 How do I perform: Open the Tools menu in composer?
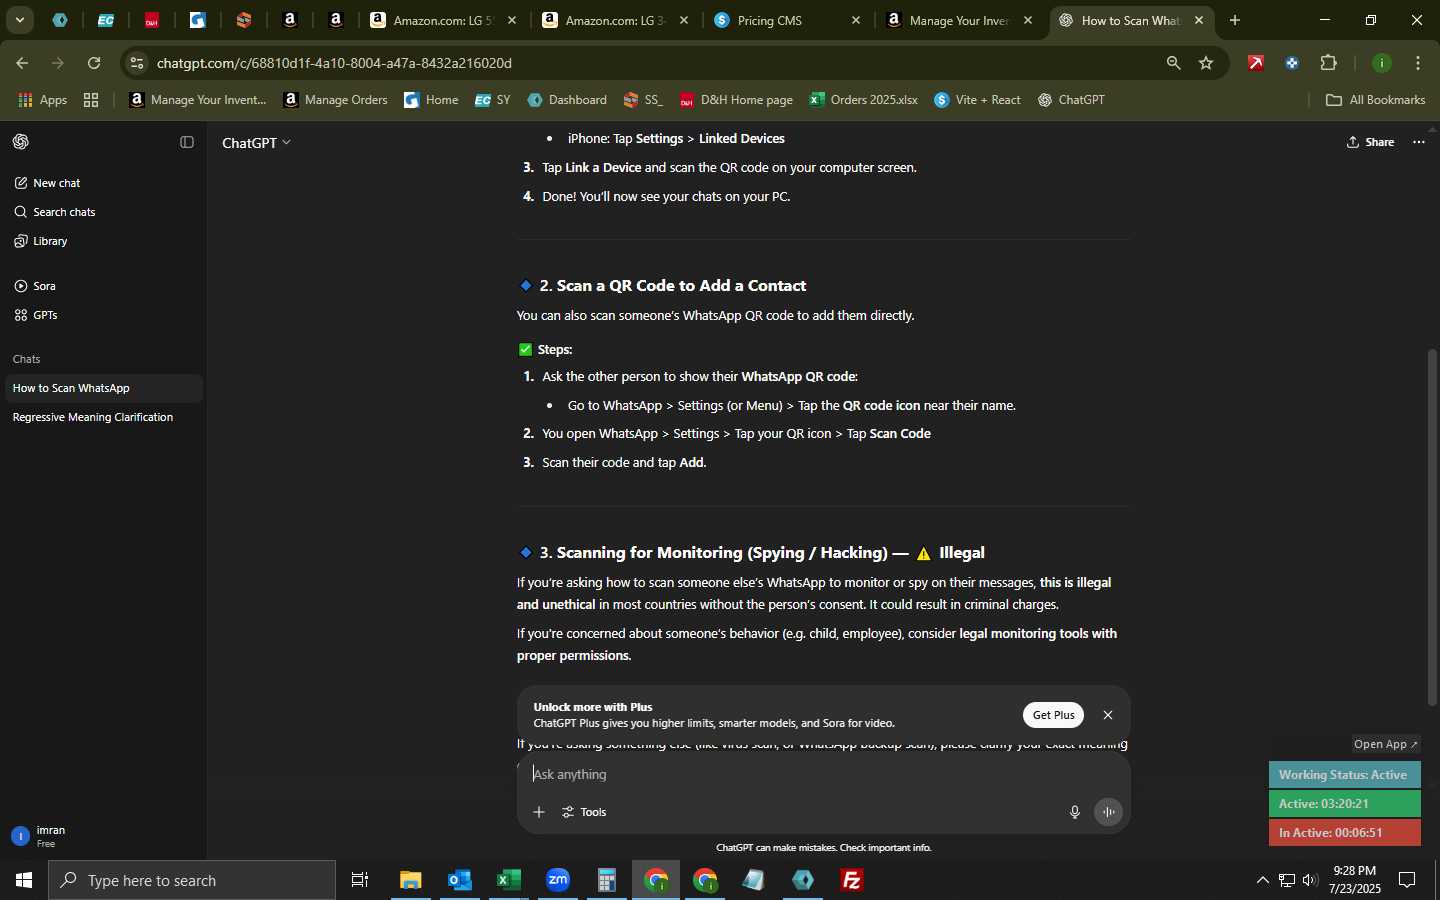click(585, 812)
